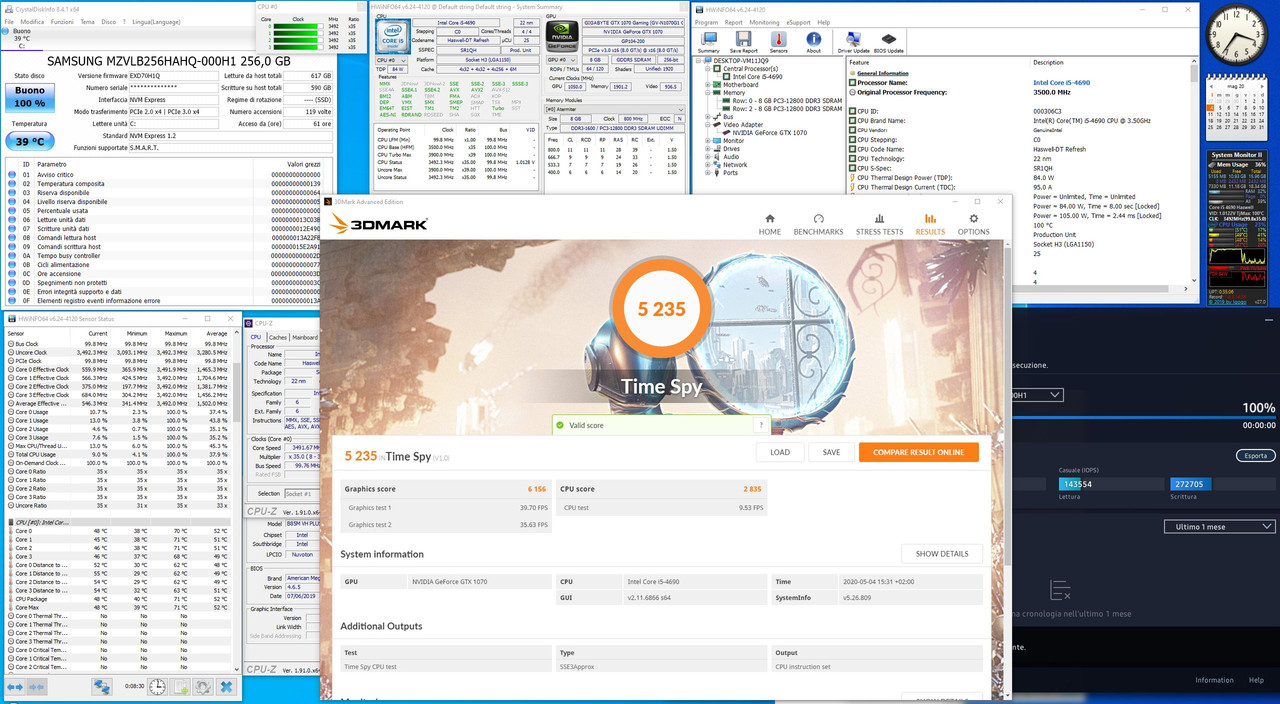Expand the Bus tree node
Image resolution: width=1280 pixels, height=704 pixels.
click(707, 116)
